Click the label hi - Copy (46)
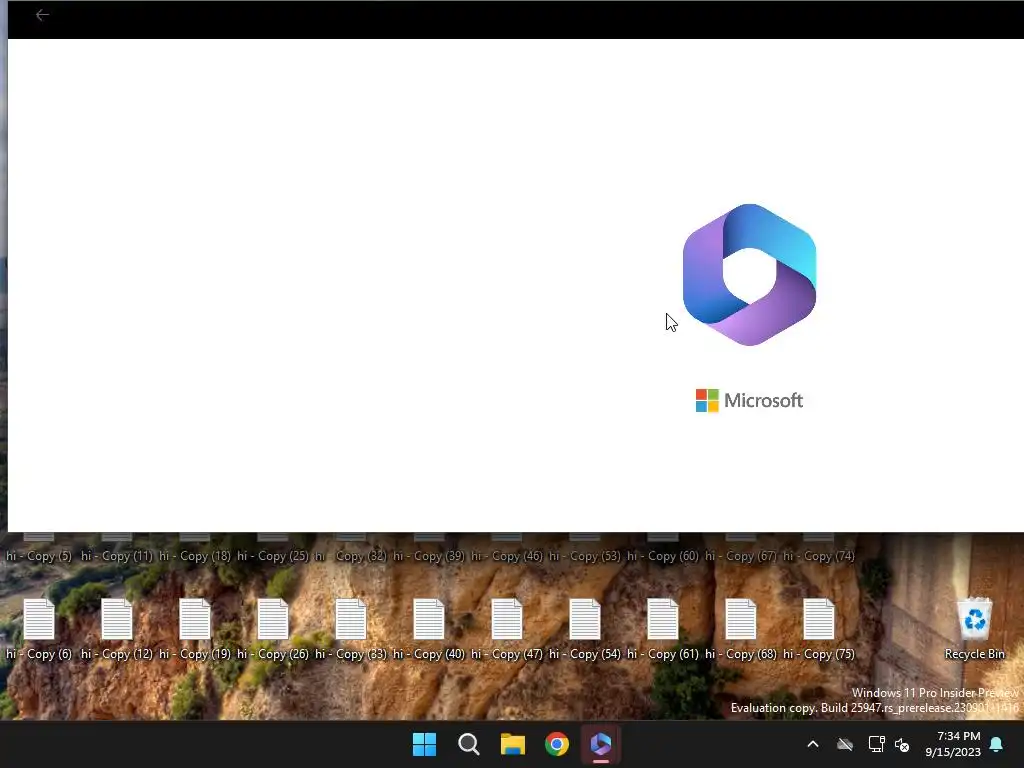The height and width of the screenshot is (768, 1024). tap(507, 556)
